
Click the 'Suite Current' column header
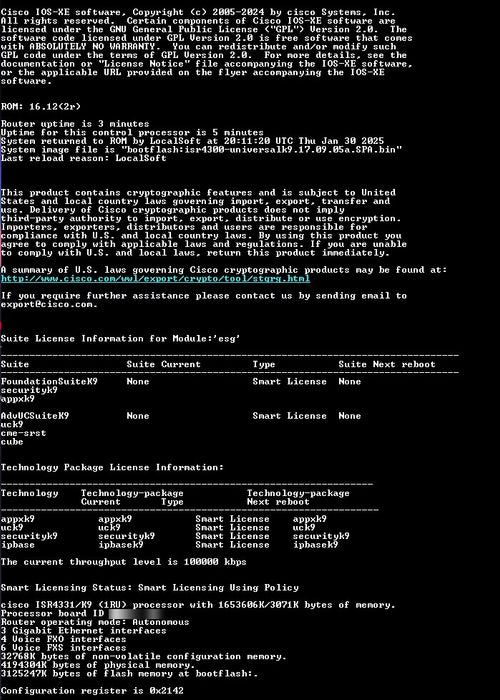click(x=163, y=364)
